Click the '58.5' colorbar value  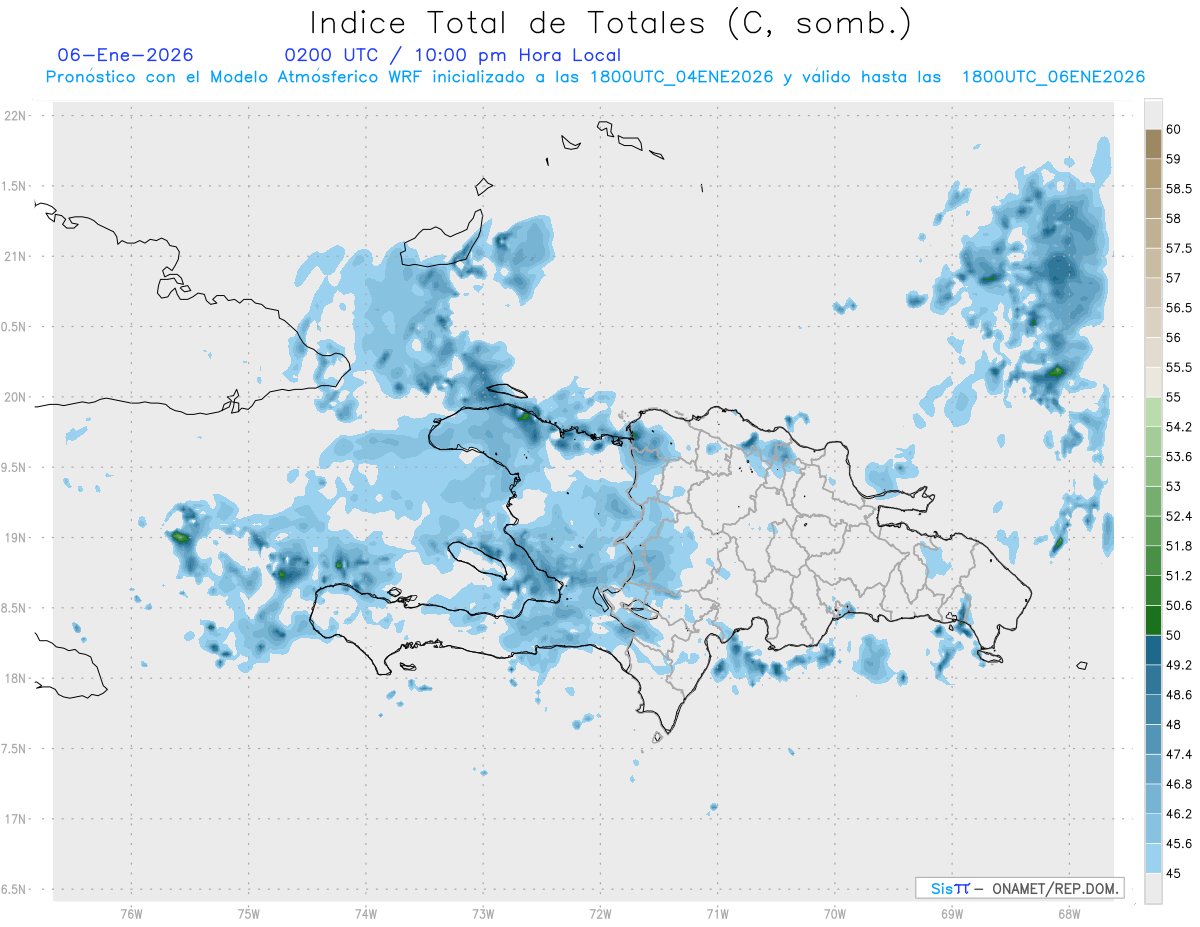[1179, 189]
